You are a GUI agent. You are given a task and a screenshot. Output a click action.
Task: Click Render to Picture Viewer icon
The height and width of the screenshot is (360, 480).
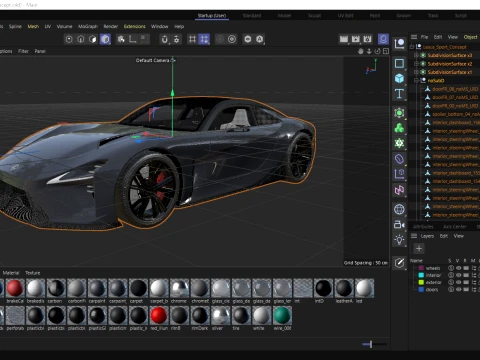(356, 39)
